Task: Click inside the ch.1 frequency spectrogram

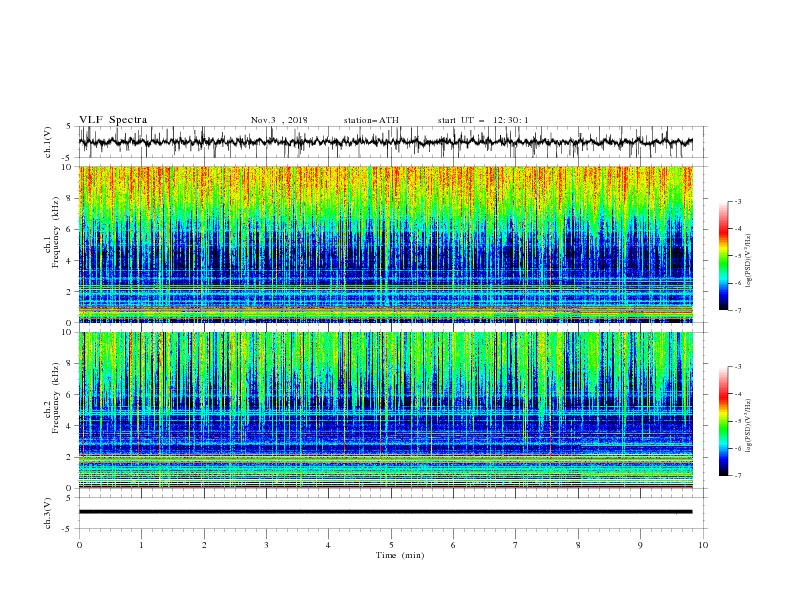Action: click(385, 244)
